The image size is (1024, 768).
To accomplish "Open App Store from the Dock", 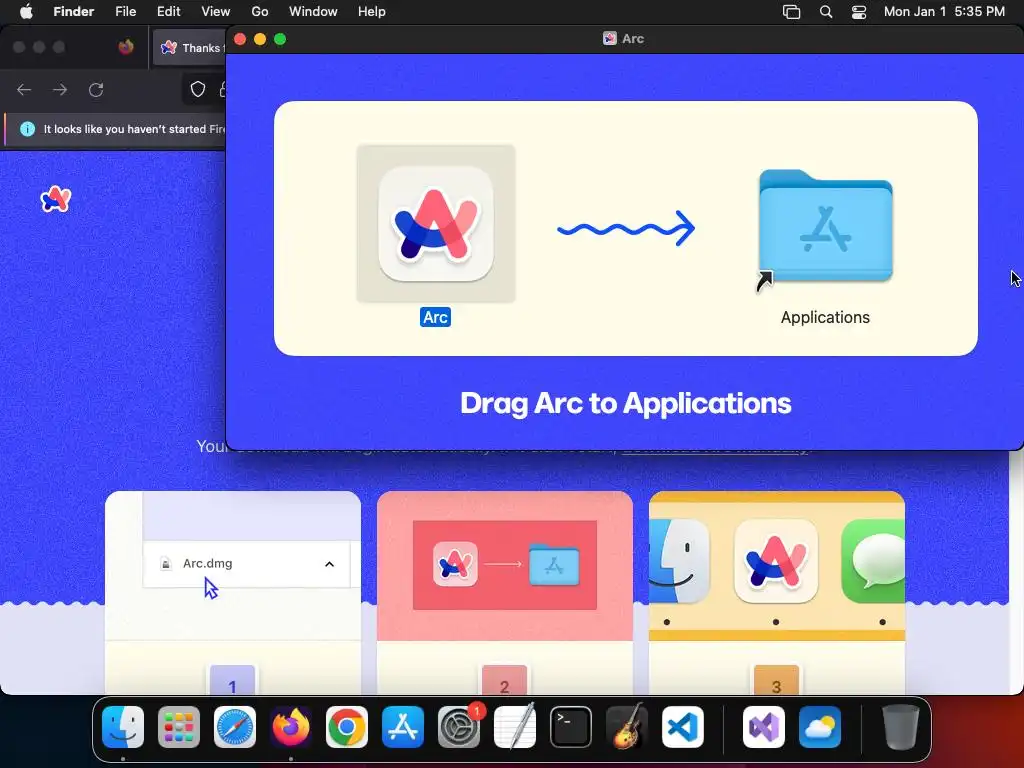I will (403, 727).
